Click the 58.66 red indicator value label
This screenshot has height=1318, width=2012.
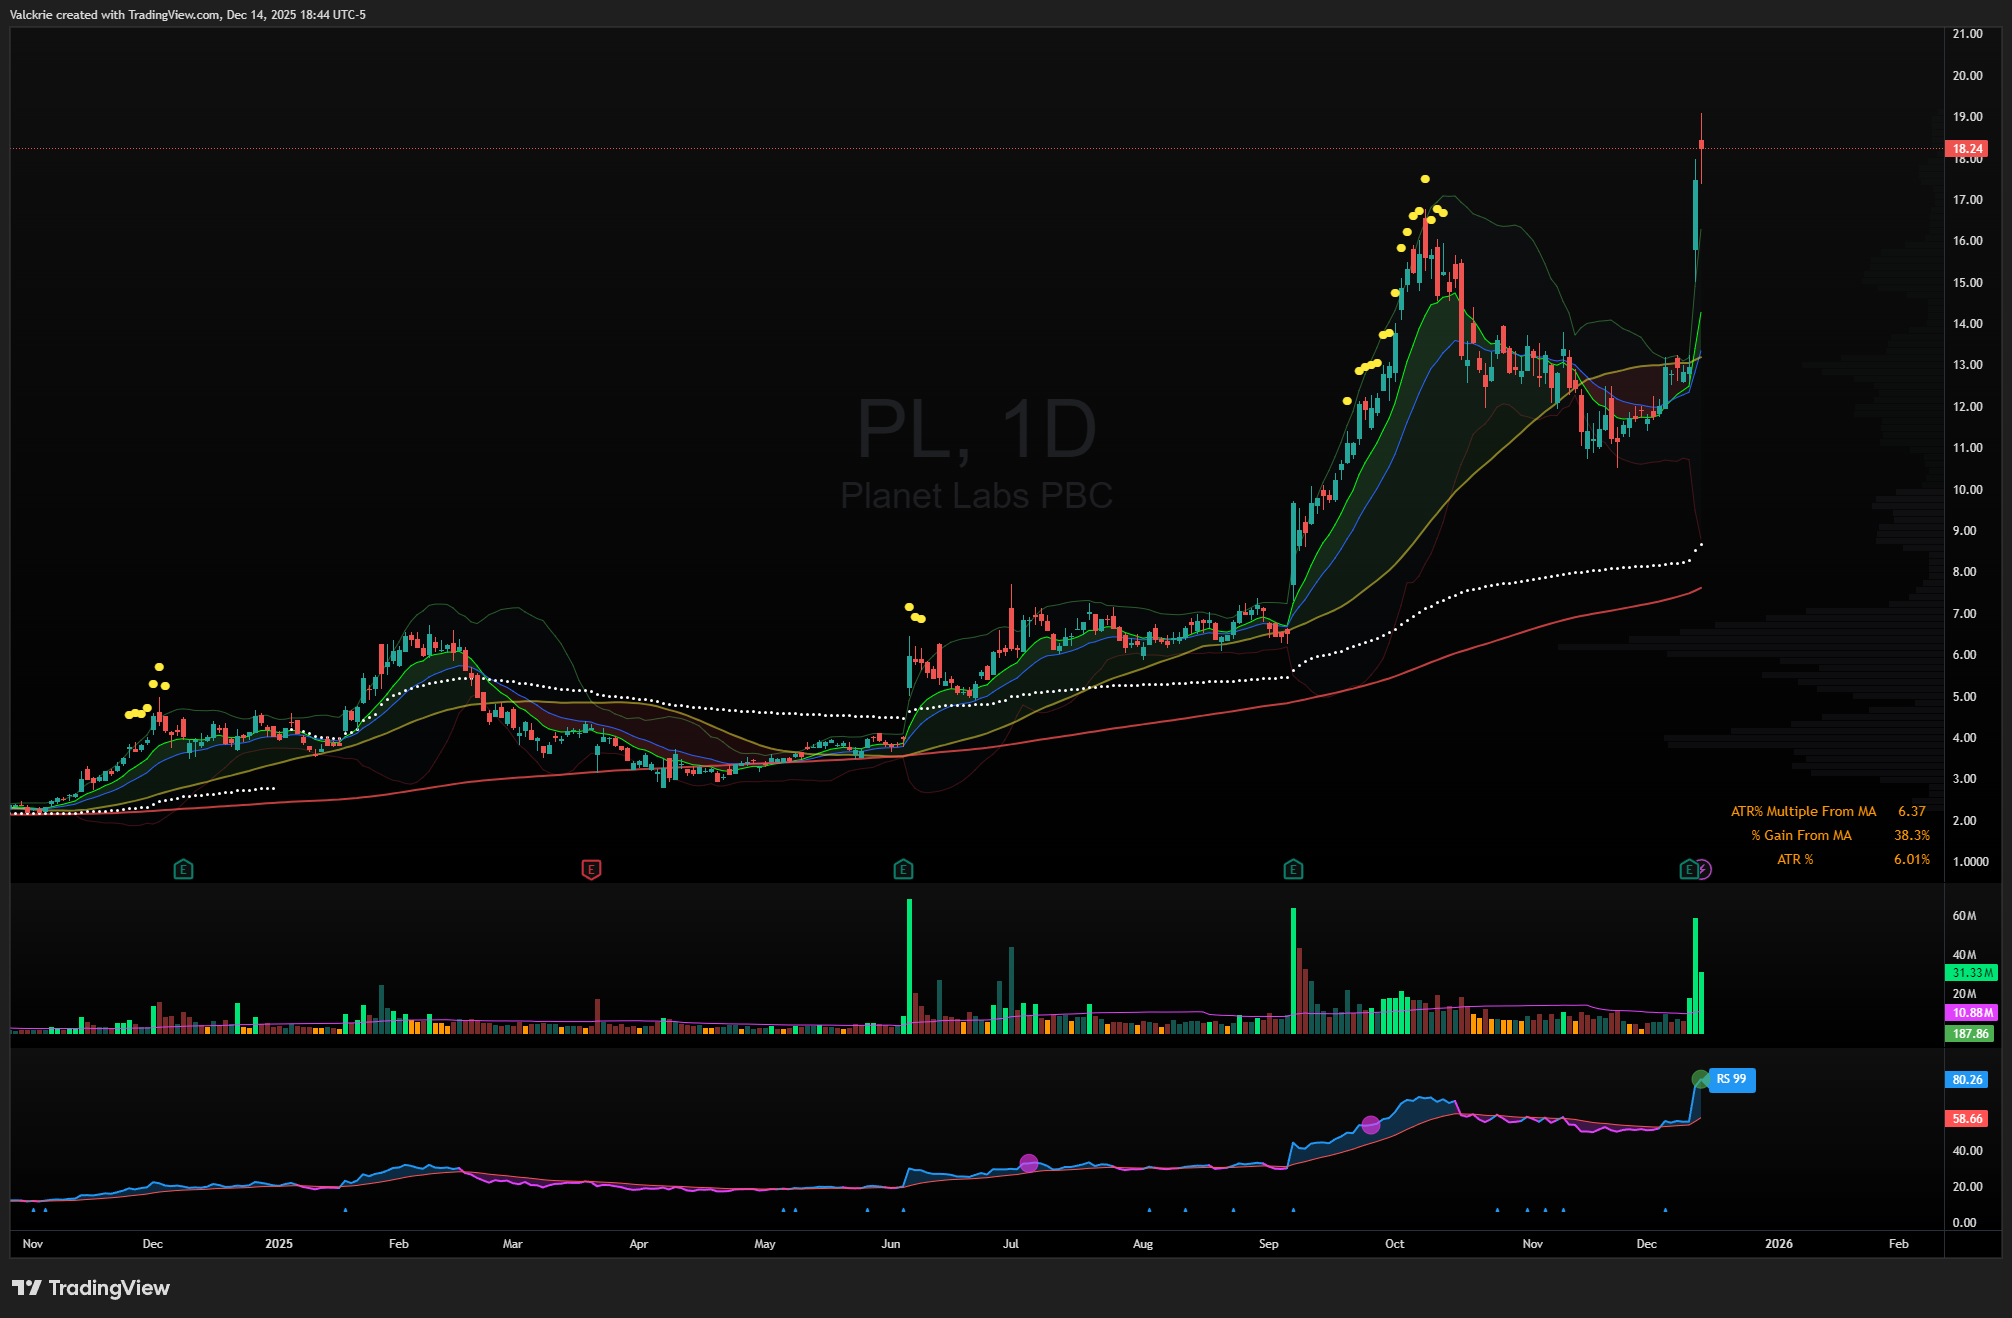click(1967, 1119)
